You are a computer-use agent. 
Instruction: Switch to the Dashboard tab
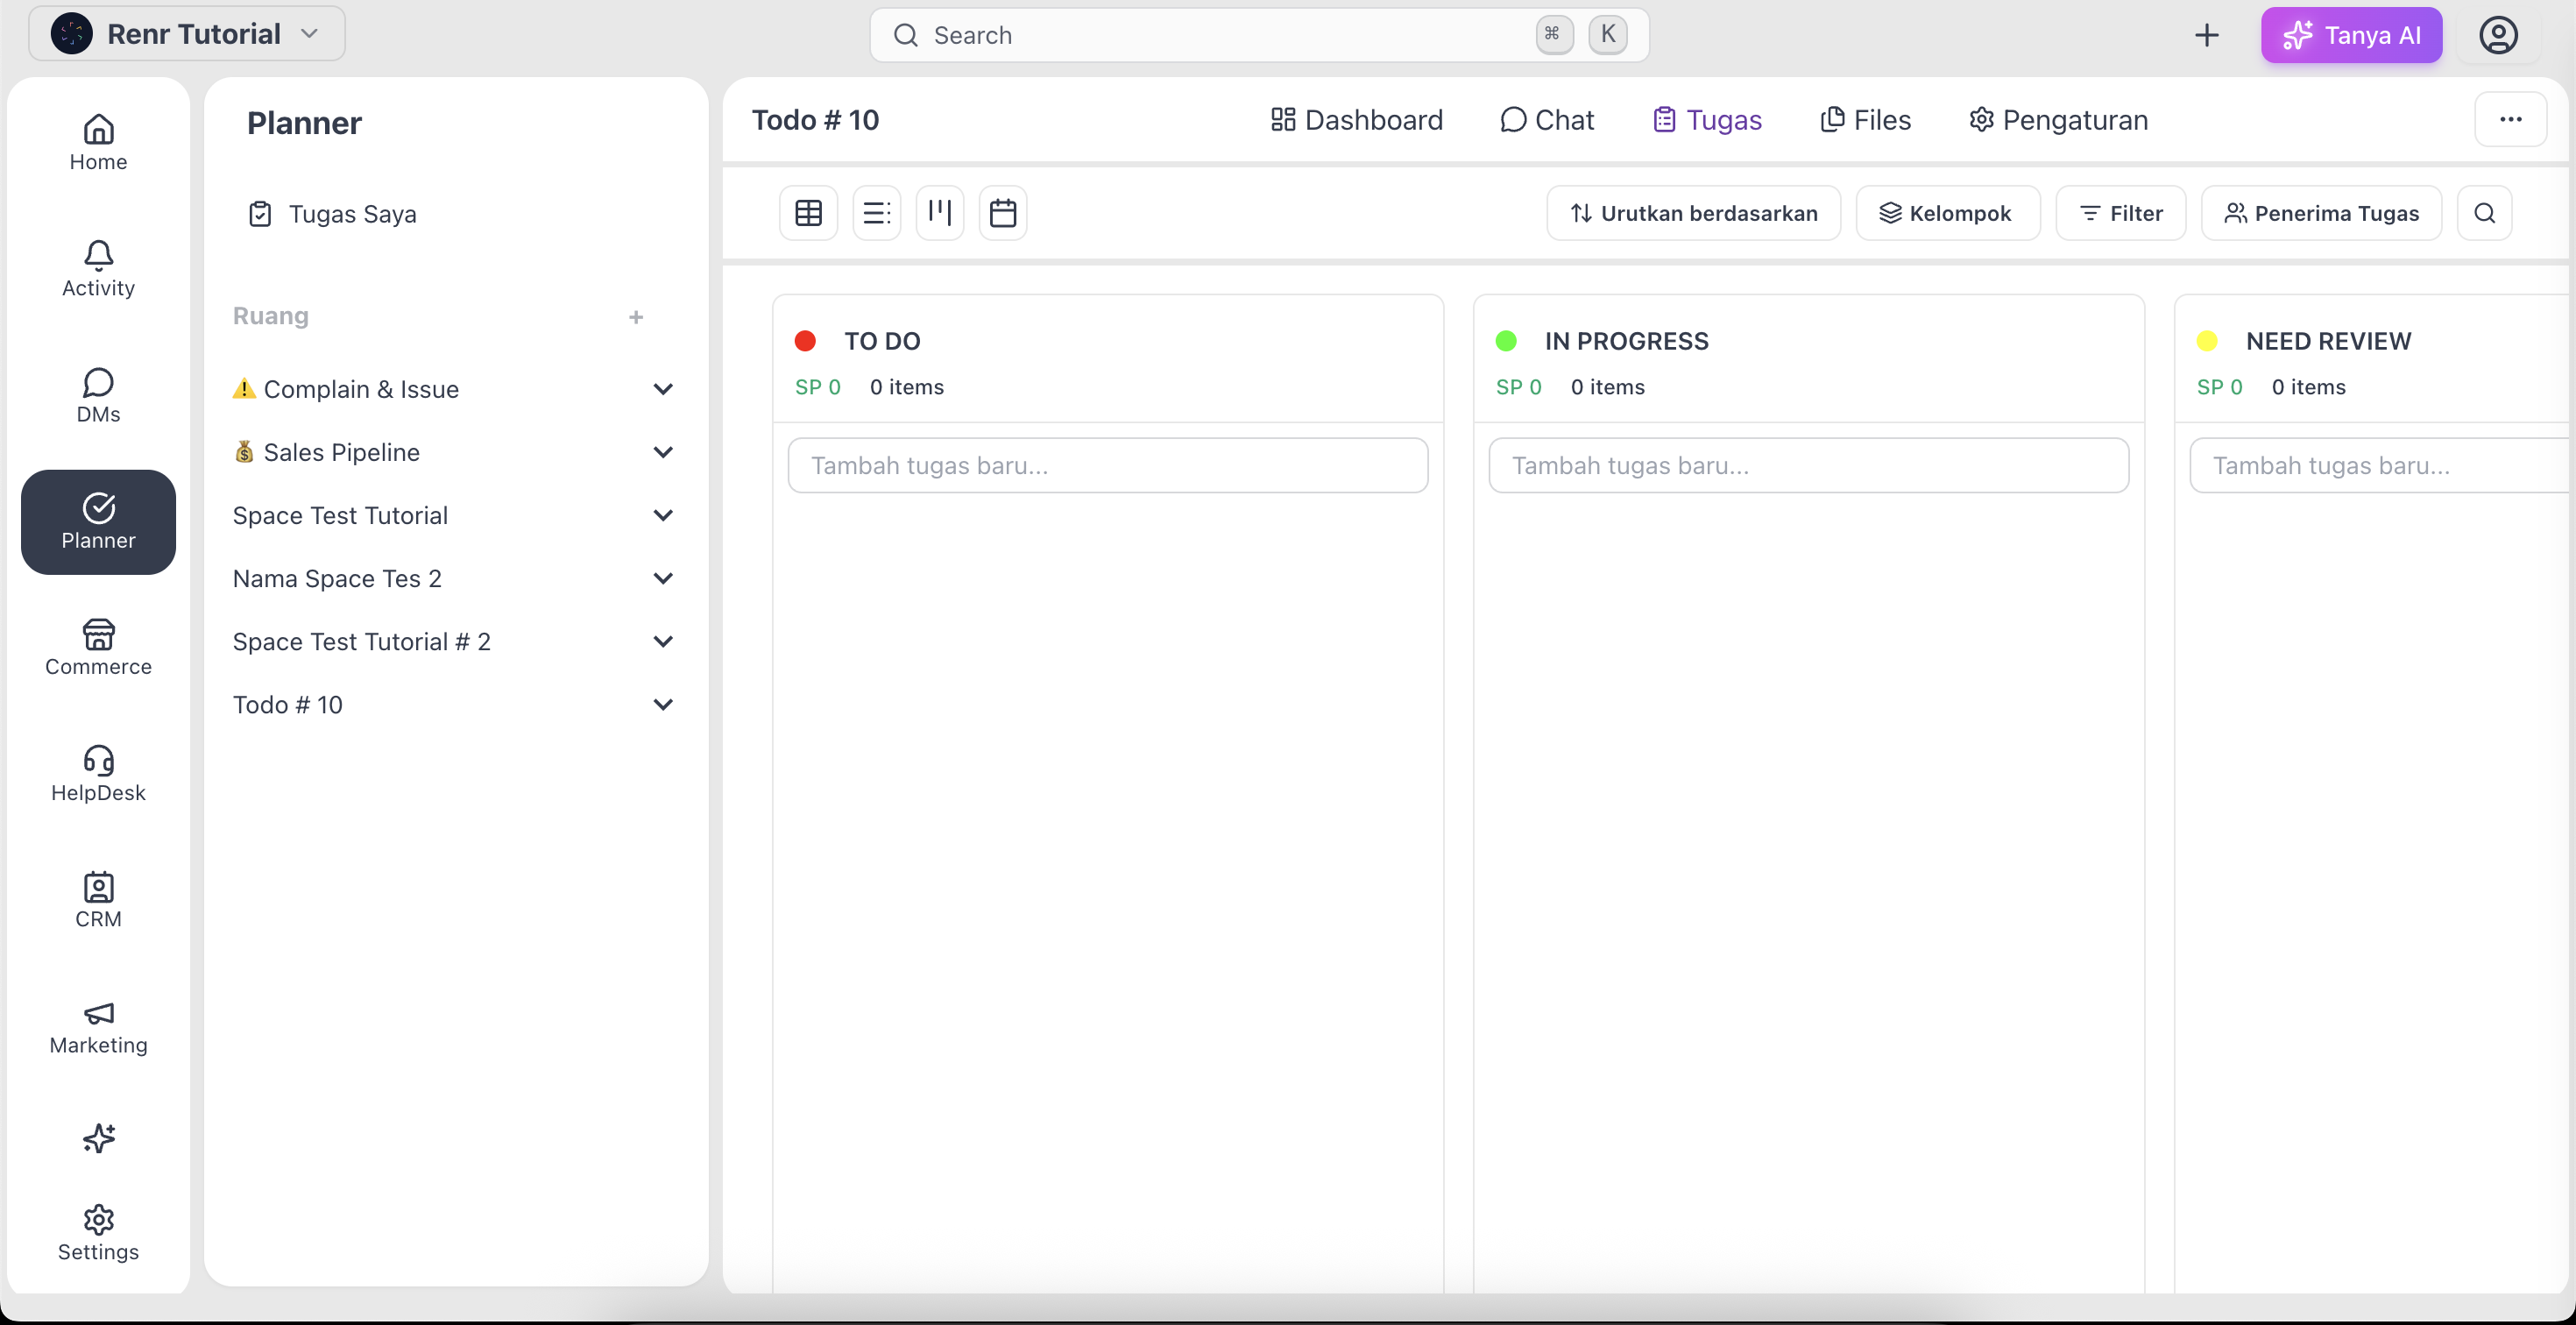click(1357, 120)
